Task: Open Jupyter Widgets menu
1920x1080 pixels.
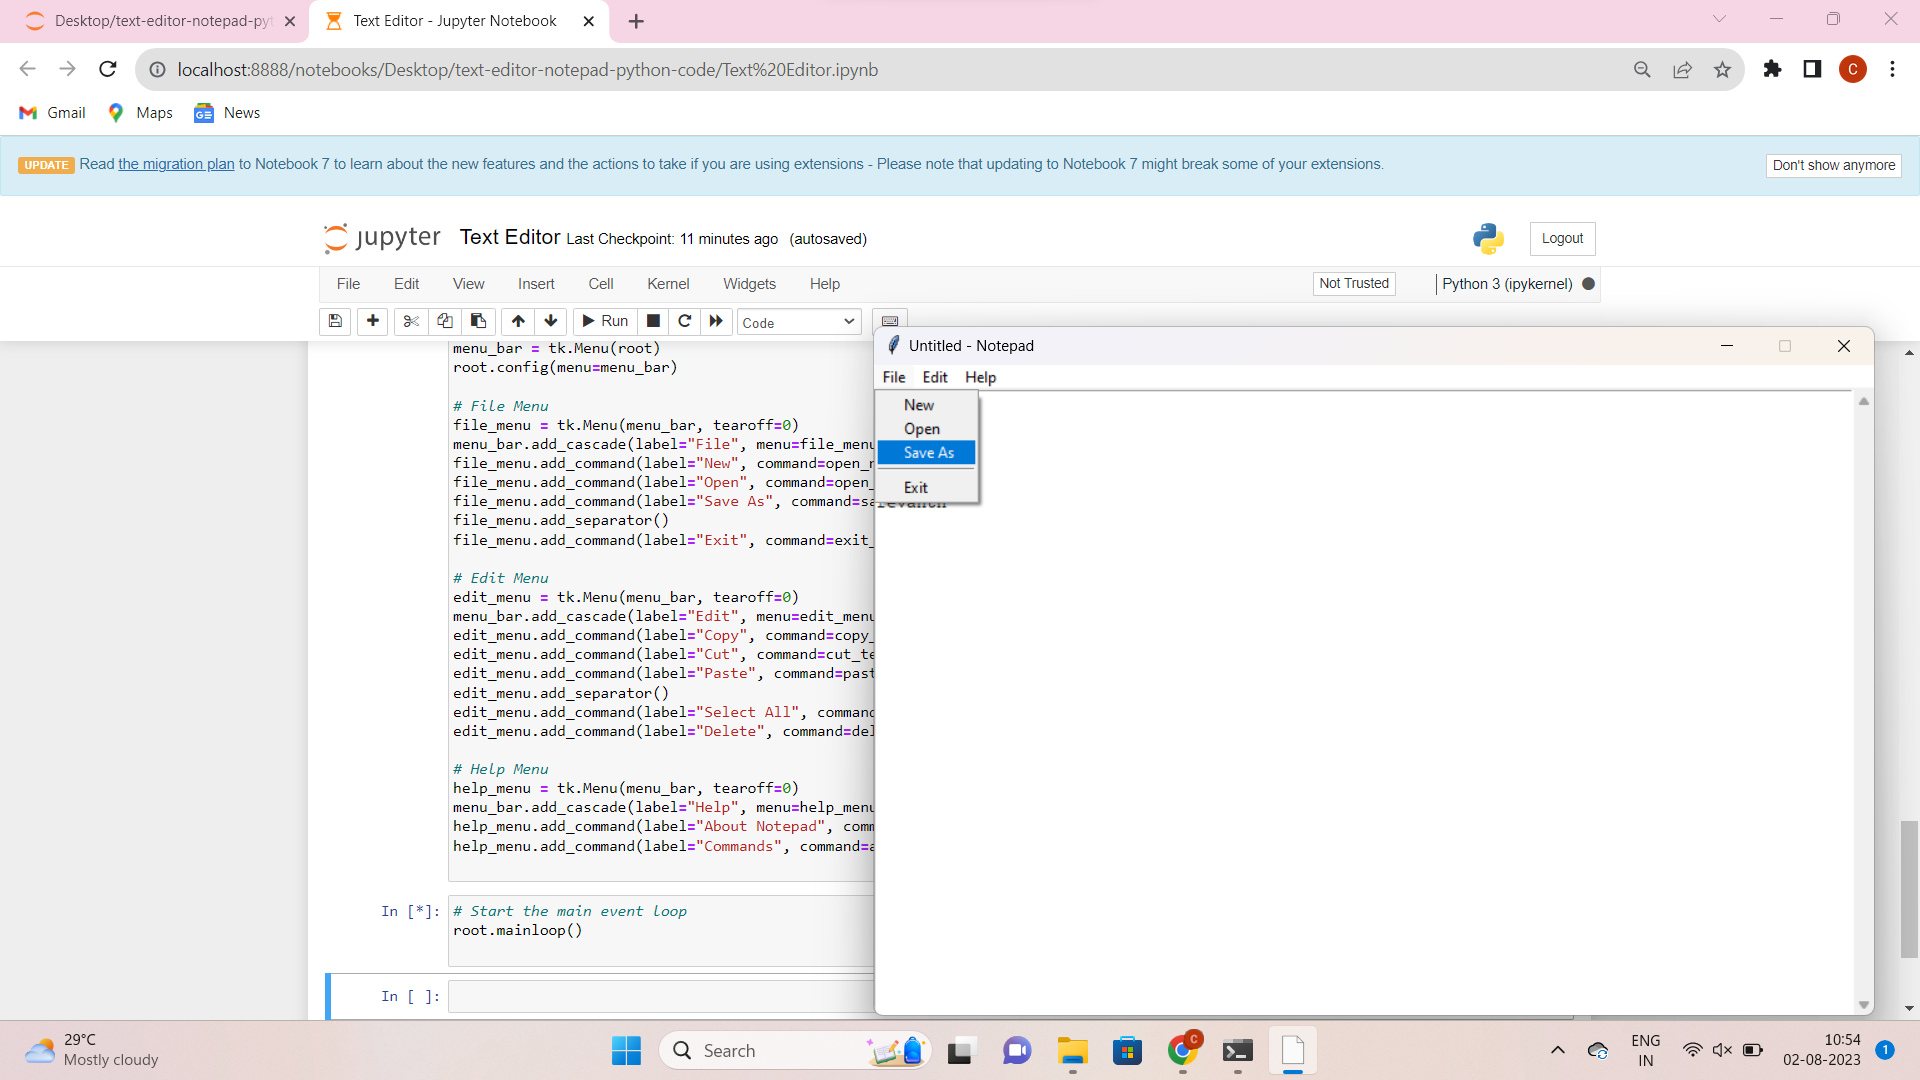Action: (x=749, y=283)
